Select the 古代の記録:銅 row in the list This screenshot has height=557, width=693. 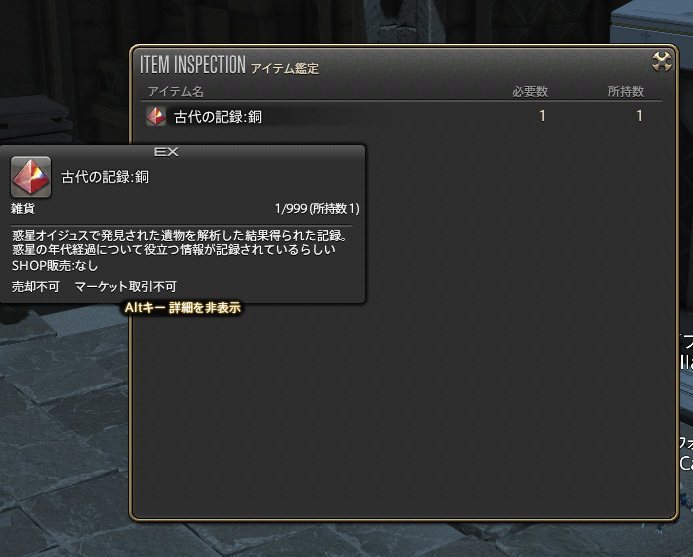(403, 116)
